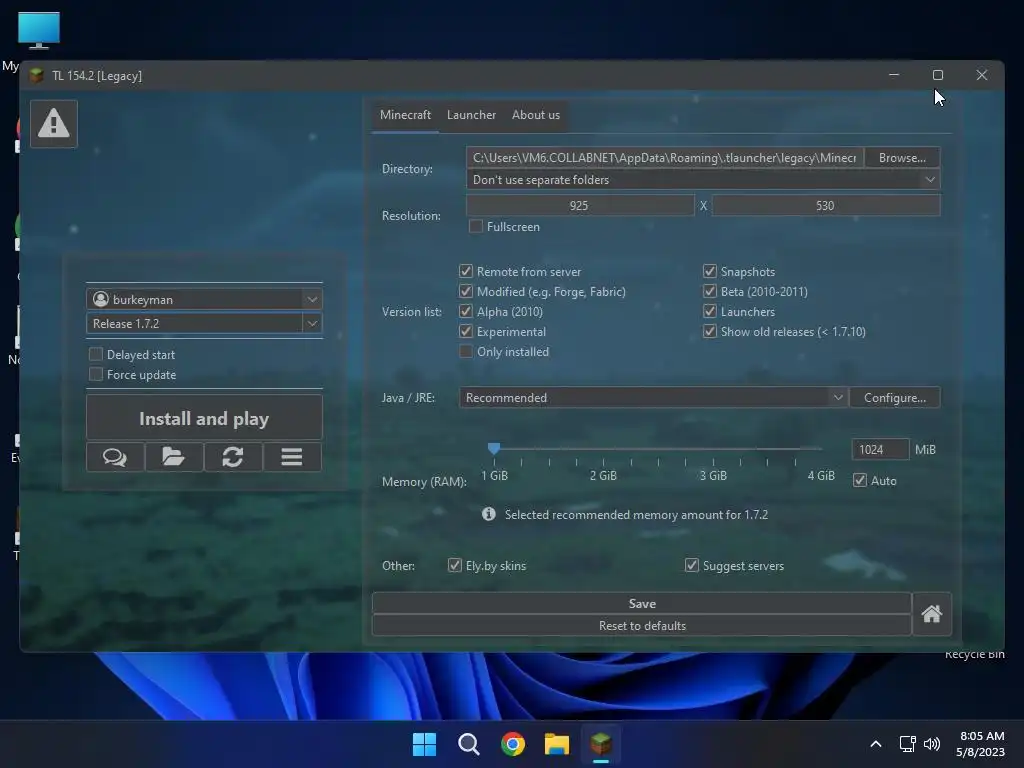Click the TLauncher taskbar icon
This screenshot has height=768, width=1024.
(x=601, y=744)
